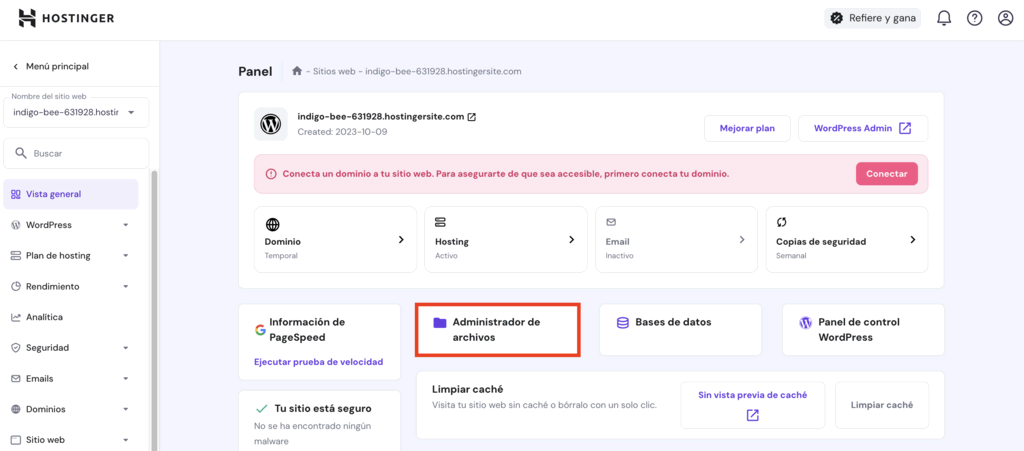Expand the Seguridad sidebar menu
Viewport: 1024px width, 451px height.
(x=71, y=348)
